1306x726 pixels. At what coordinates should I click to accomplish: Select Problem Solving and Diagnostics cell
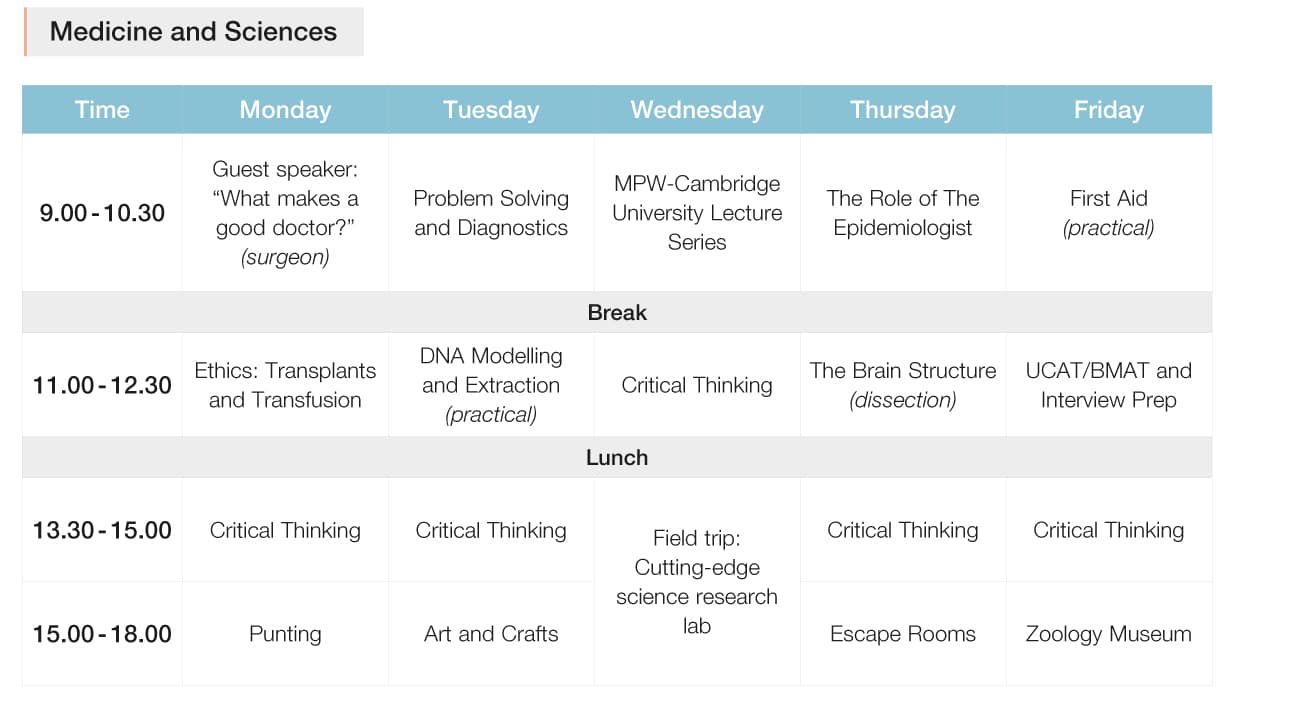coord(491,213)
